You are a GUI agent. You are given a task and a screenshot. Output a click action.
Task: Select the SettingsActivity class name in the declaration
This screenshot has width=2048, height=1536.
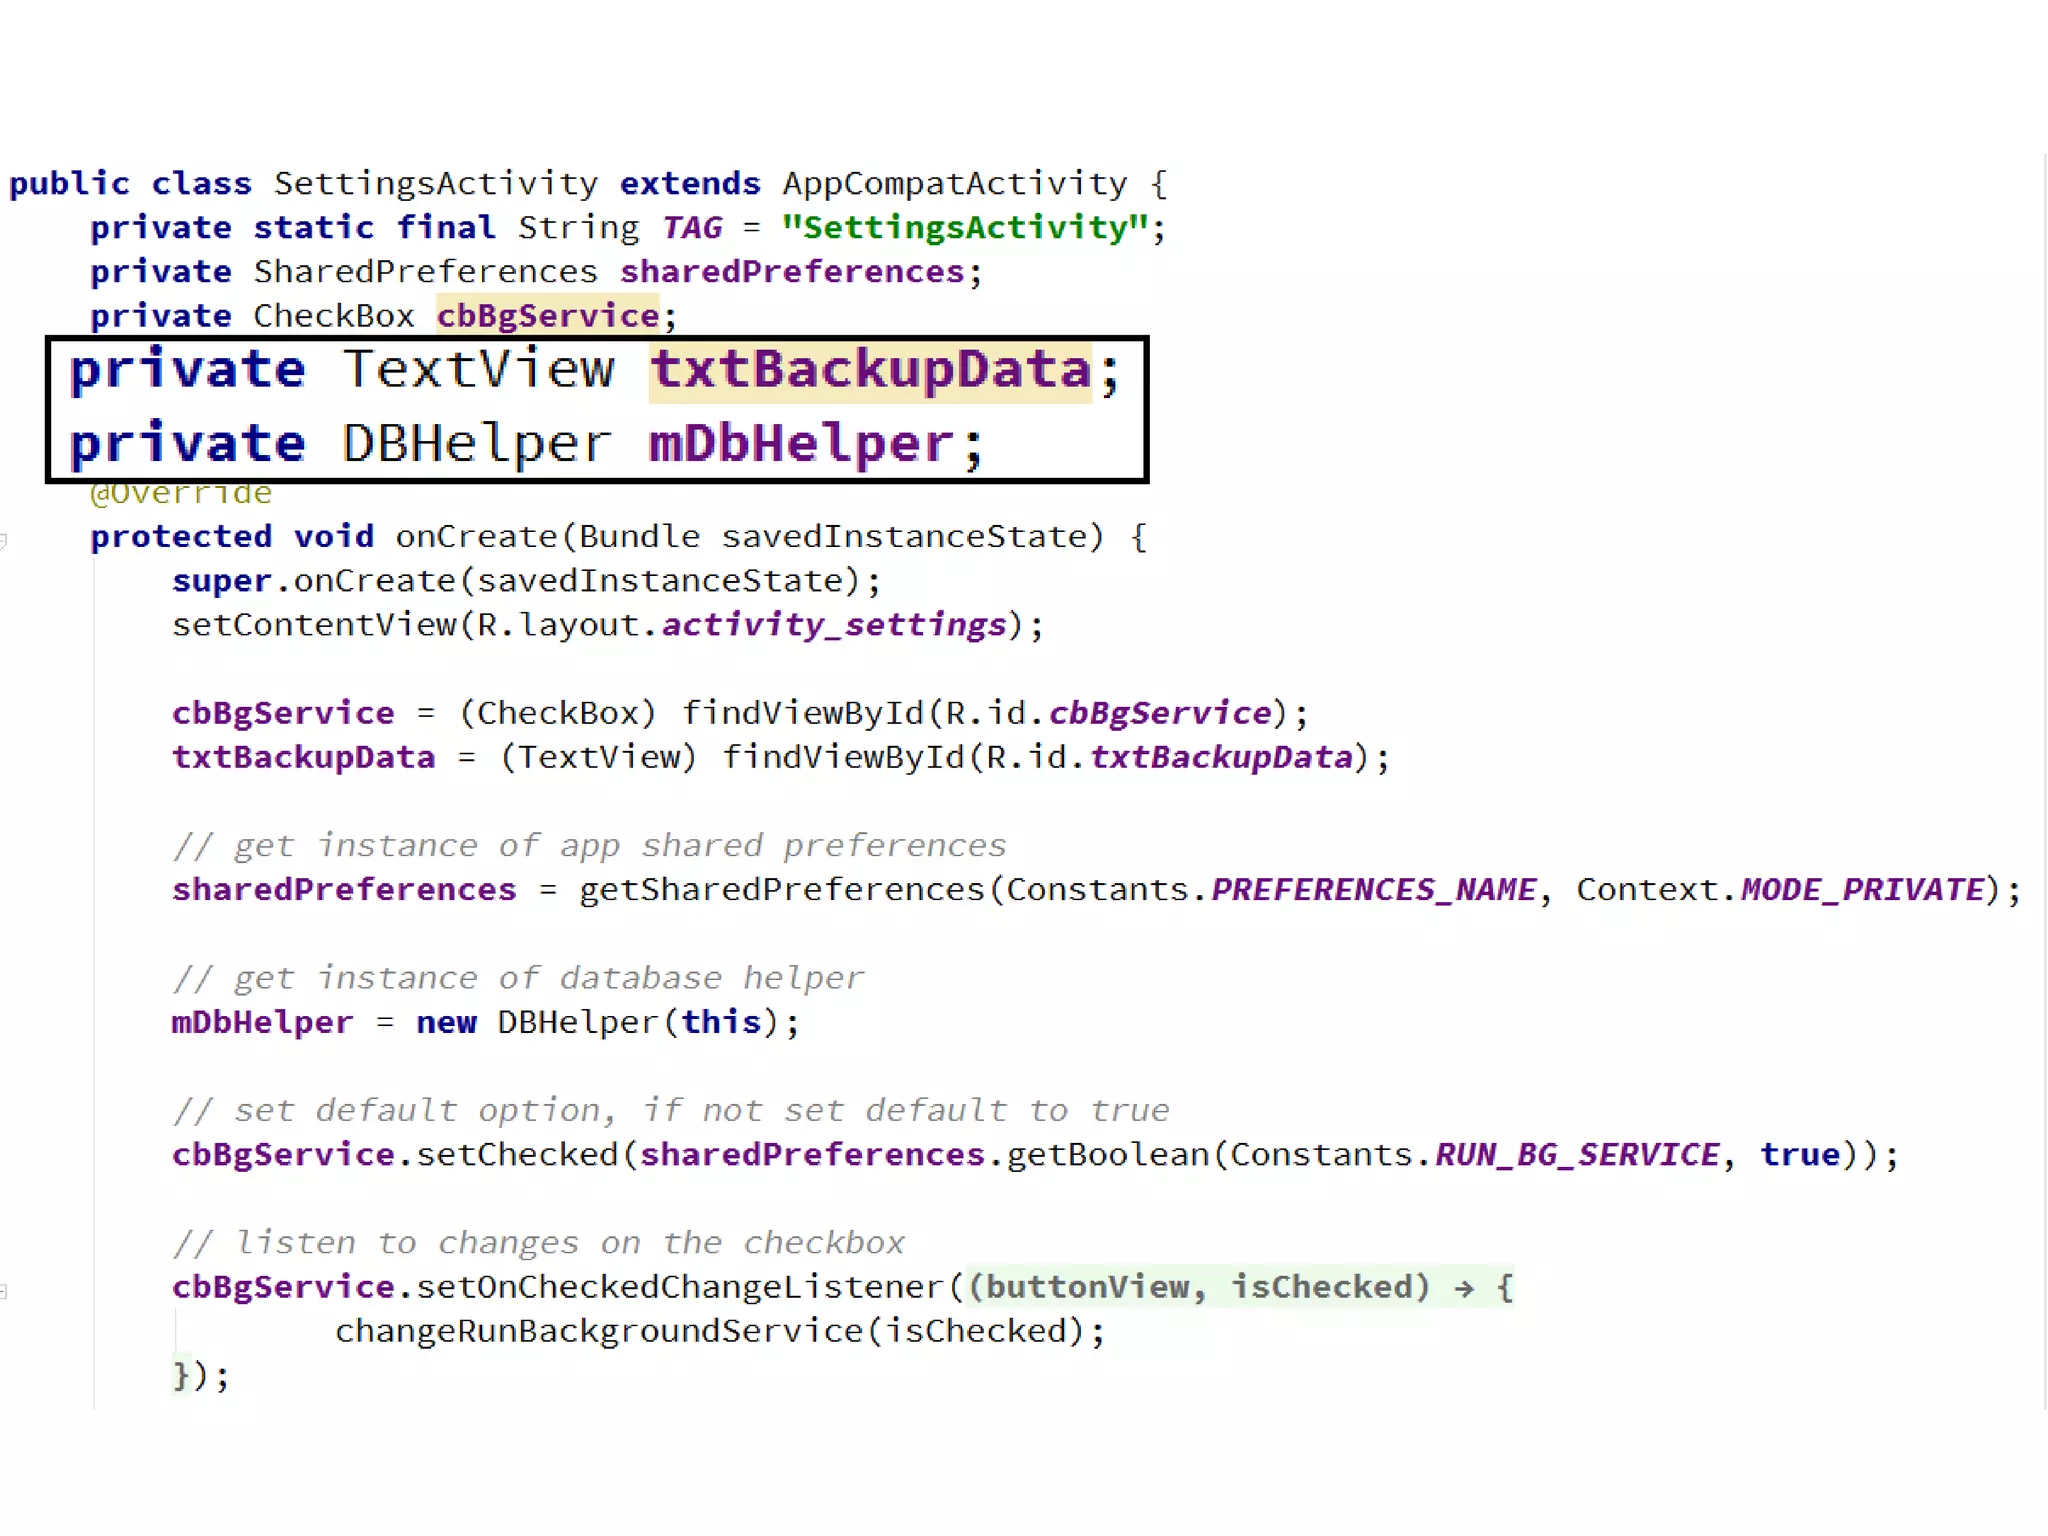pyautogui.click(x=436, y=184)
